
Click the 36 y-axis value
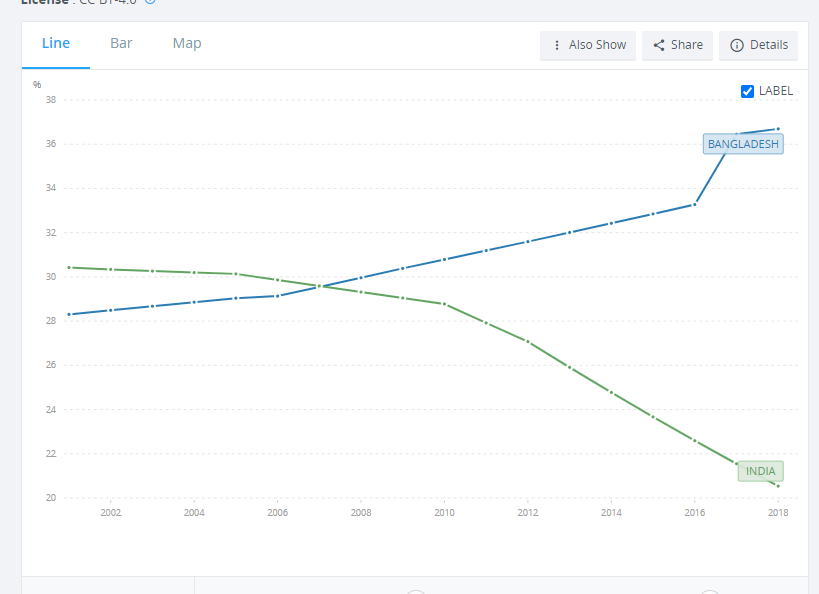[51, 144]
